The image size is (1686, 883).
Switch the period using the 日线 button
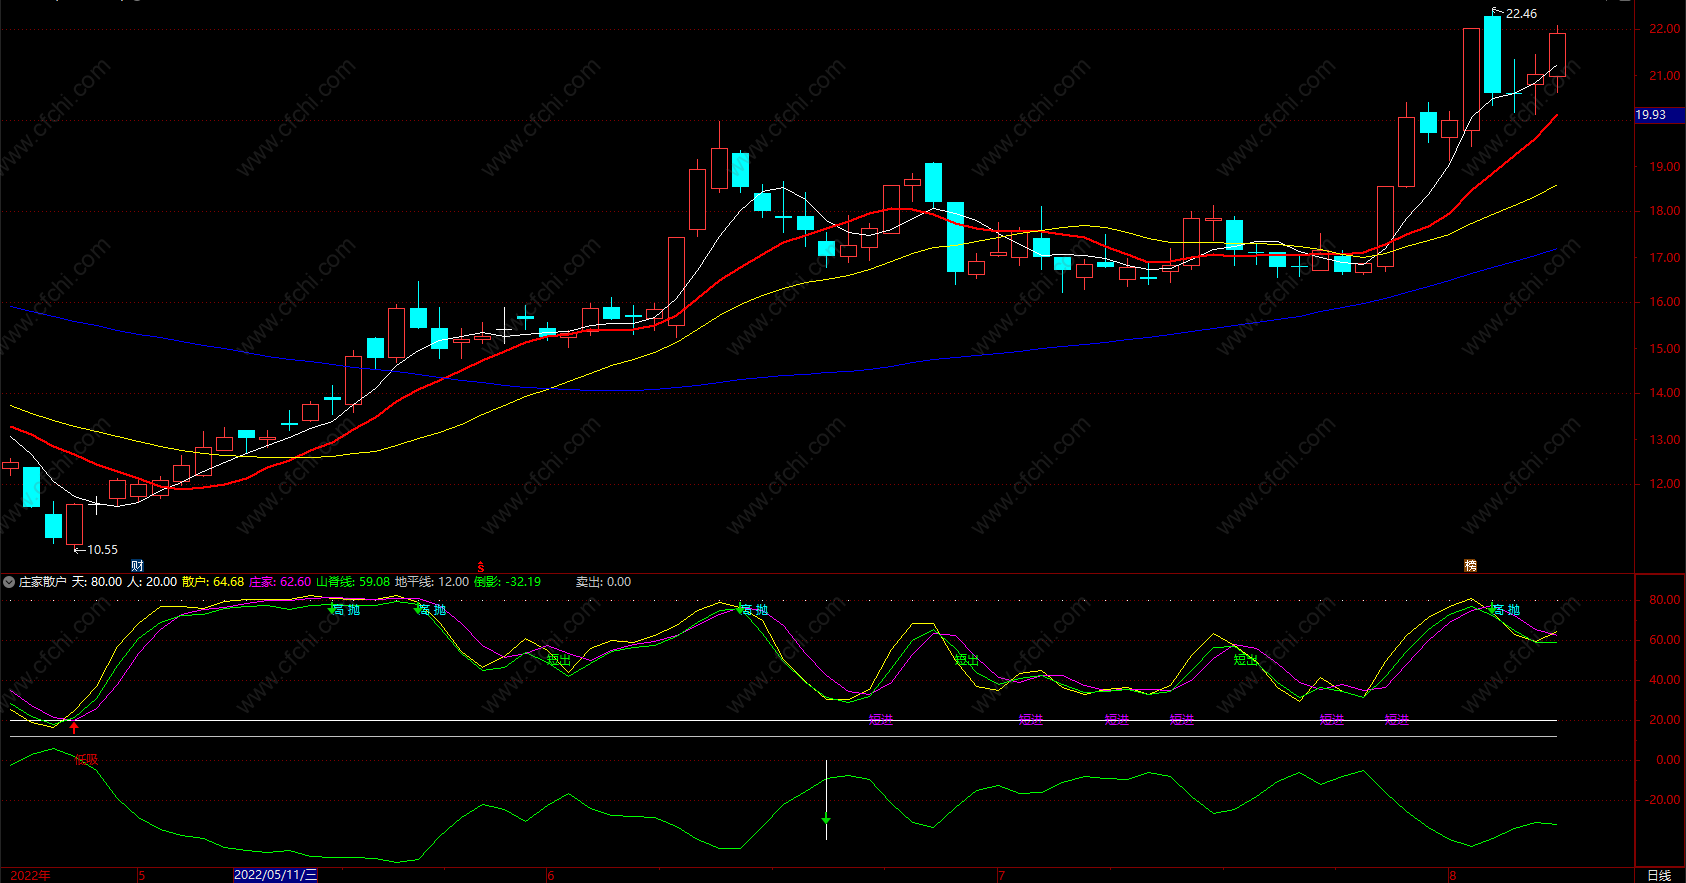point(1659,875)
